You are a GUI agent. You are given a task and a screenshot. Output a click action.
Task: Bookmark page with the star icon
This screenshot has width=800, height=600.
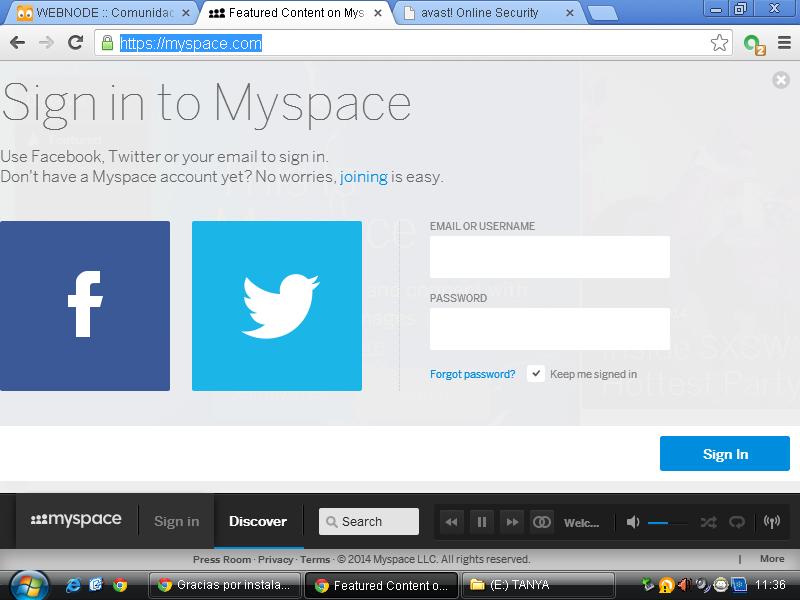tap(719, 43)
